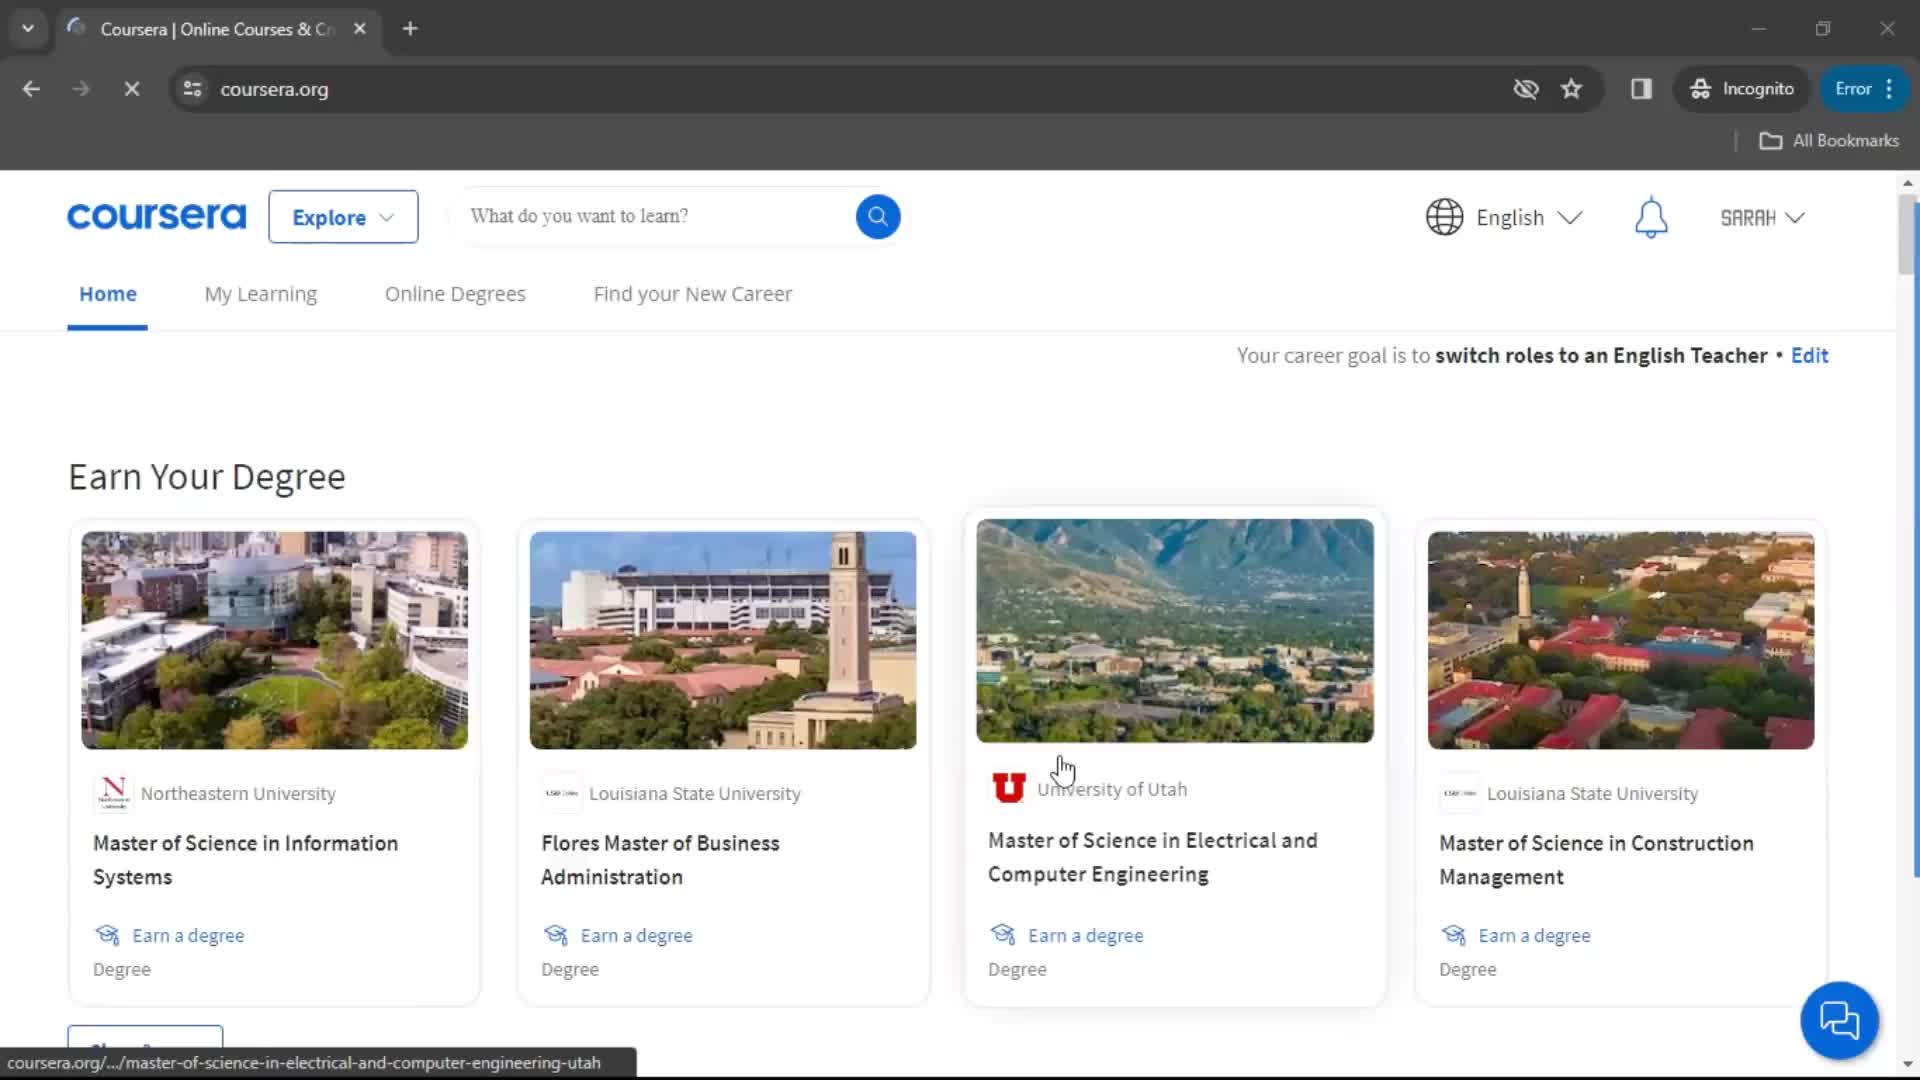Image resolution: width=1920 pixels, height=1080 pixels.
Task: Click the Northeastern campus thumbnail
Action: coord(274,640)
